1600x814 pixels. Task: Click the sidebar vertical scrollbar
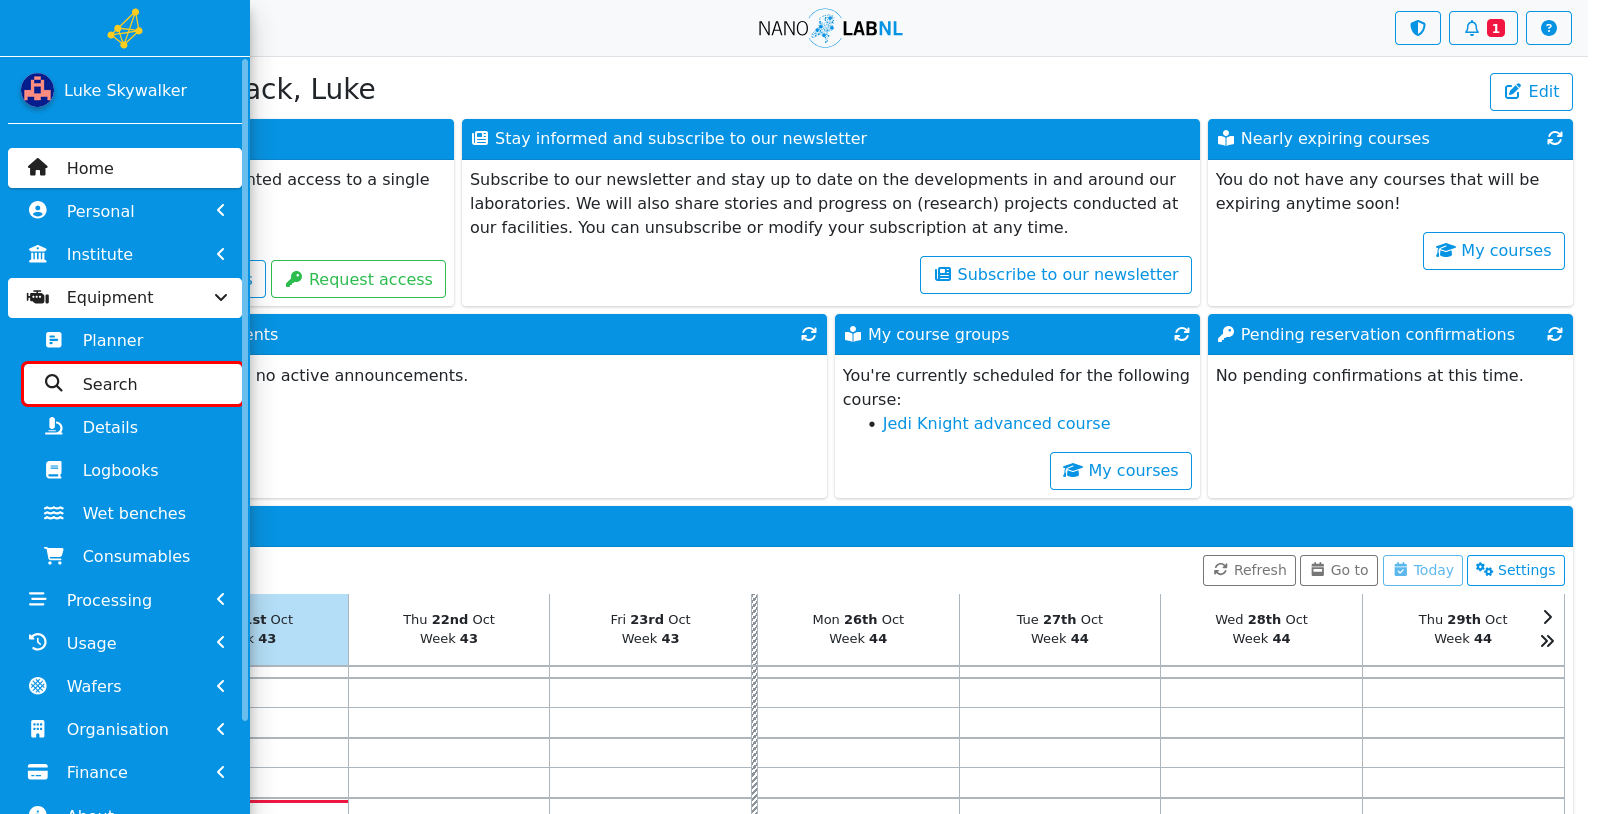coord(245,390)
